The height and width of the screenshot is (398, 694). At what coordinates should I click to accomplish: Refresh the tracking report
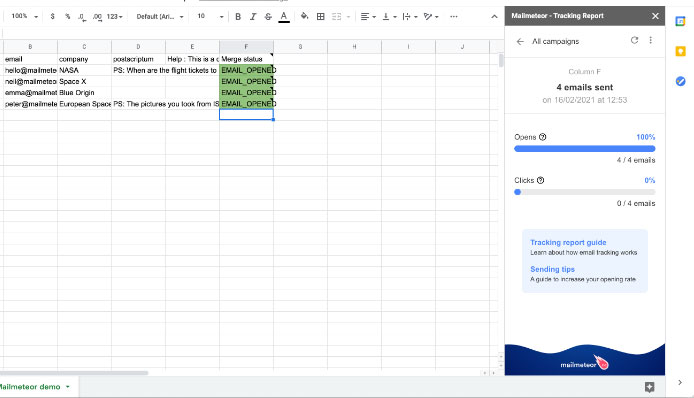tap(634, 40)
